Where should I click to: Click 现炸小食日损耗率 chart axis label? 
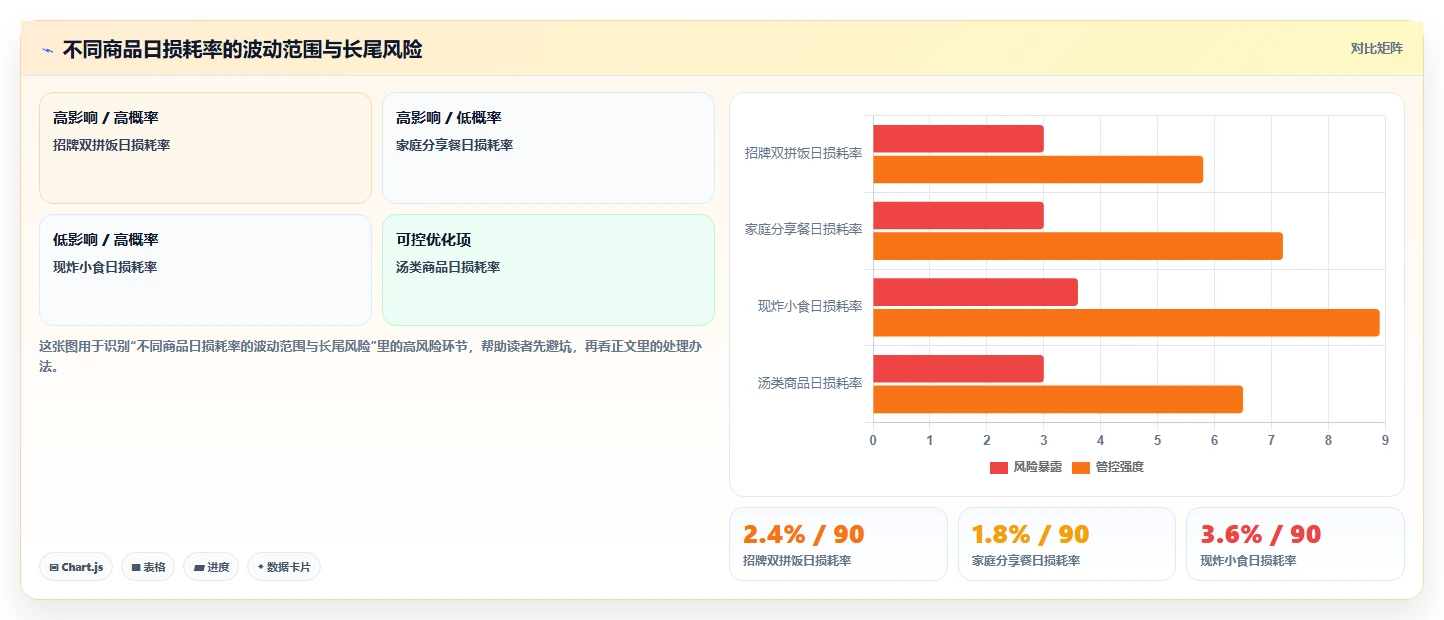click(x=810, y=306)
